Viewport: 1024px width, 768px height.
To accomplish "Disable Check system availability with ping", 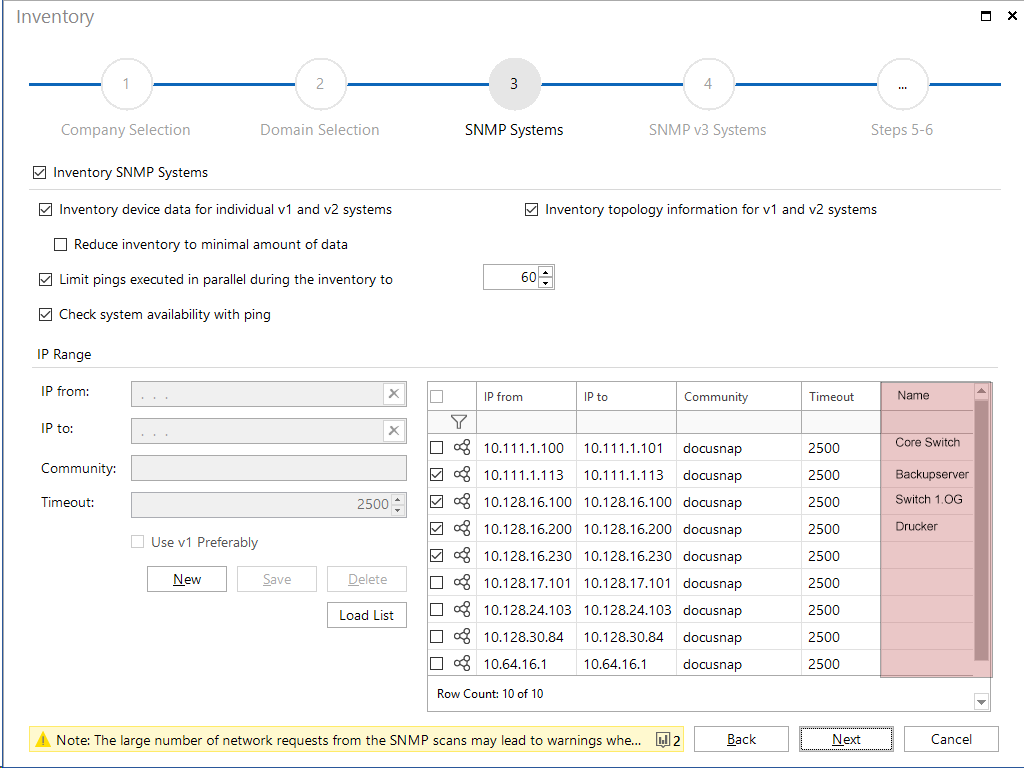I will point(45,315).
